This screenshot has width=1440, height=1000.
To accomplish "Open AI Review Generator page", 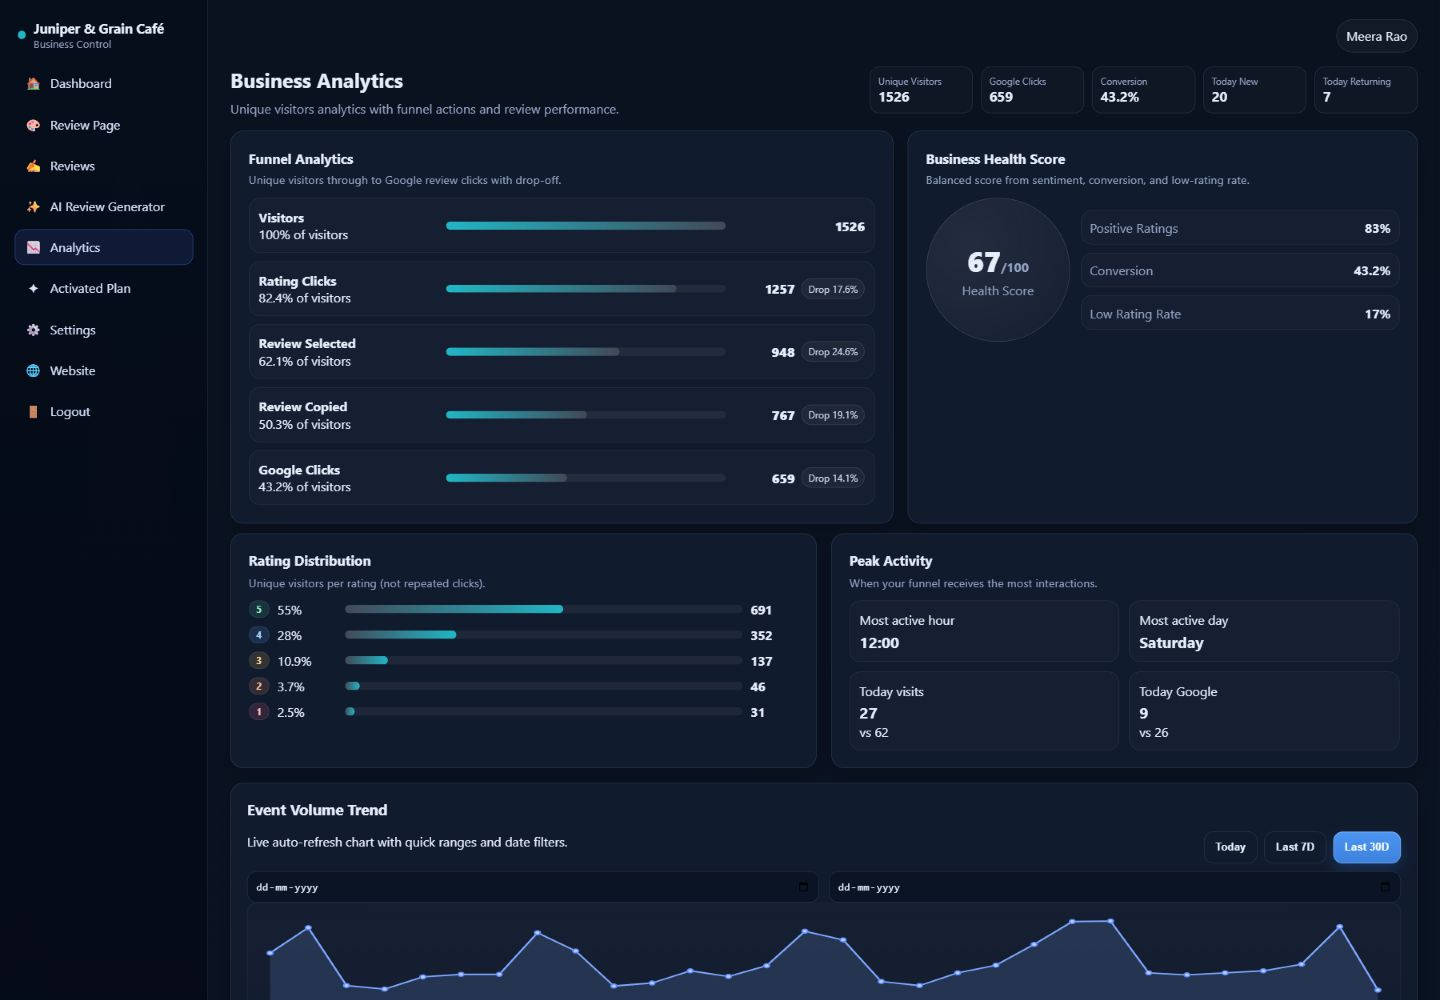I will pyautogui.click(x=104, y=207).
